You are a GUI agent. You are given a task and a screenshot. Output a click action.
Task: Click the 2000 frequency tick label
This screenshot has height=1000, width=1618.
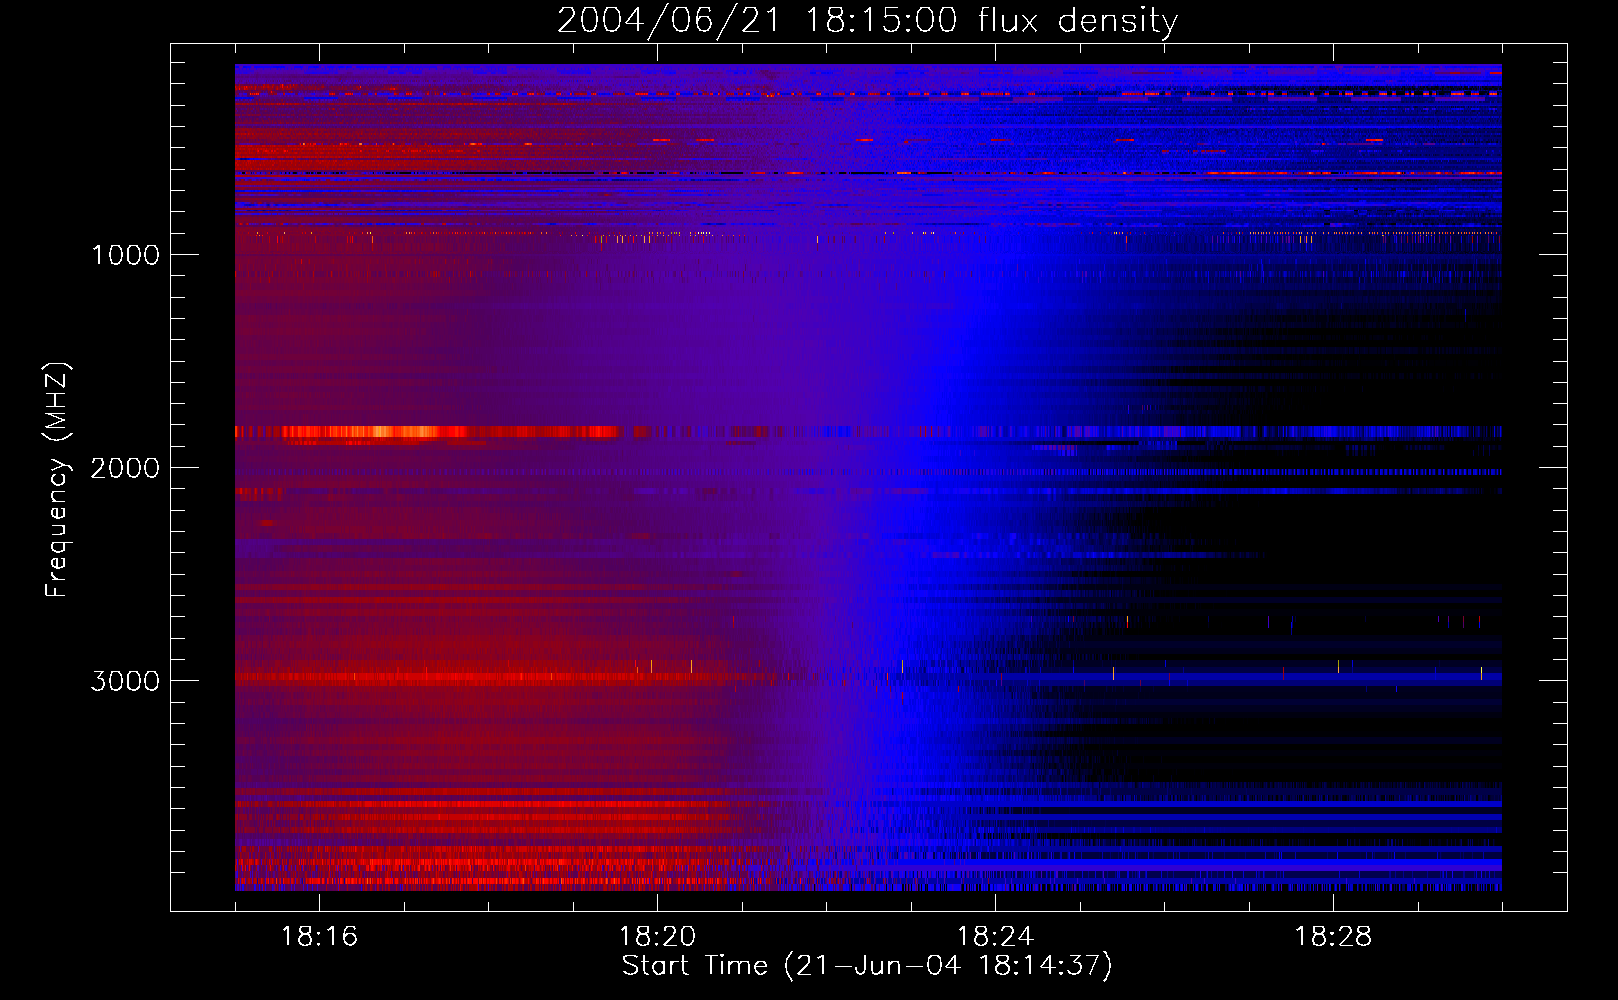tap(125, 468)
